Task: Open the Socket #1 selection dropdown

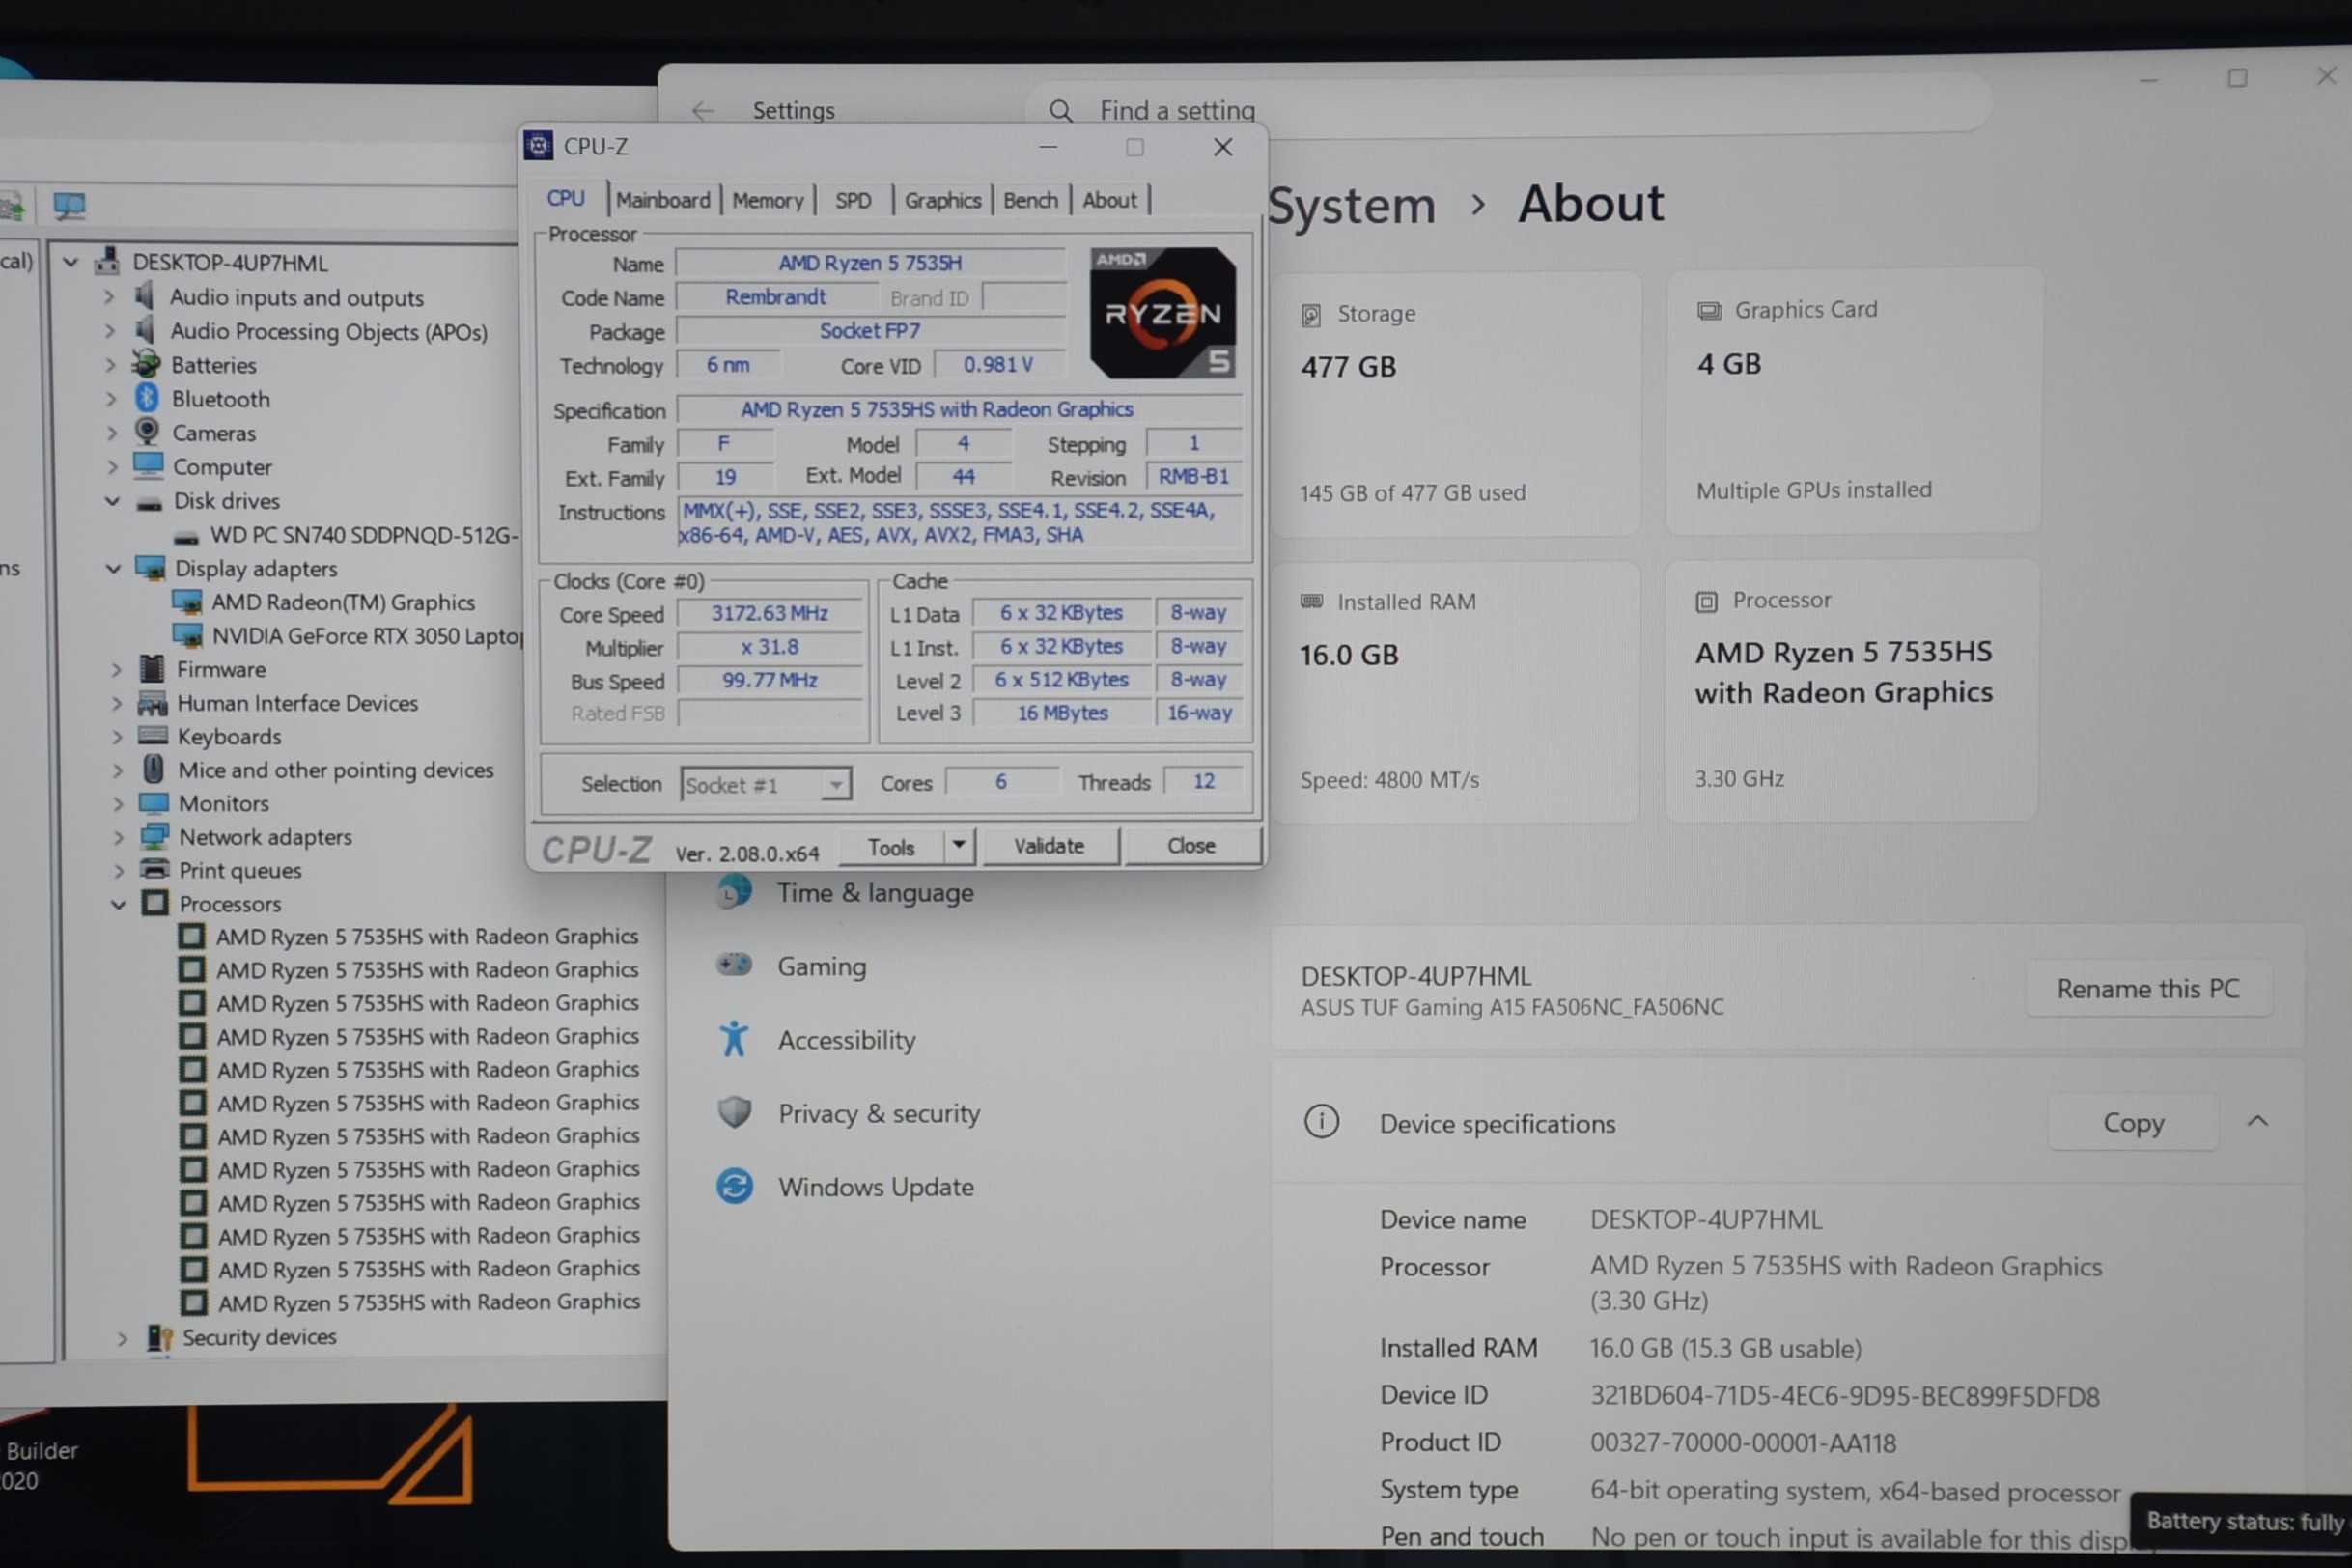Action: tap(834, 785)
